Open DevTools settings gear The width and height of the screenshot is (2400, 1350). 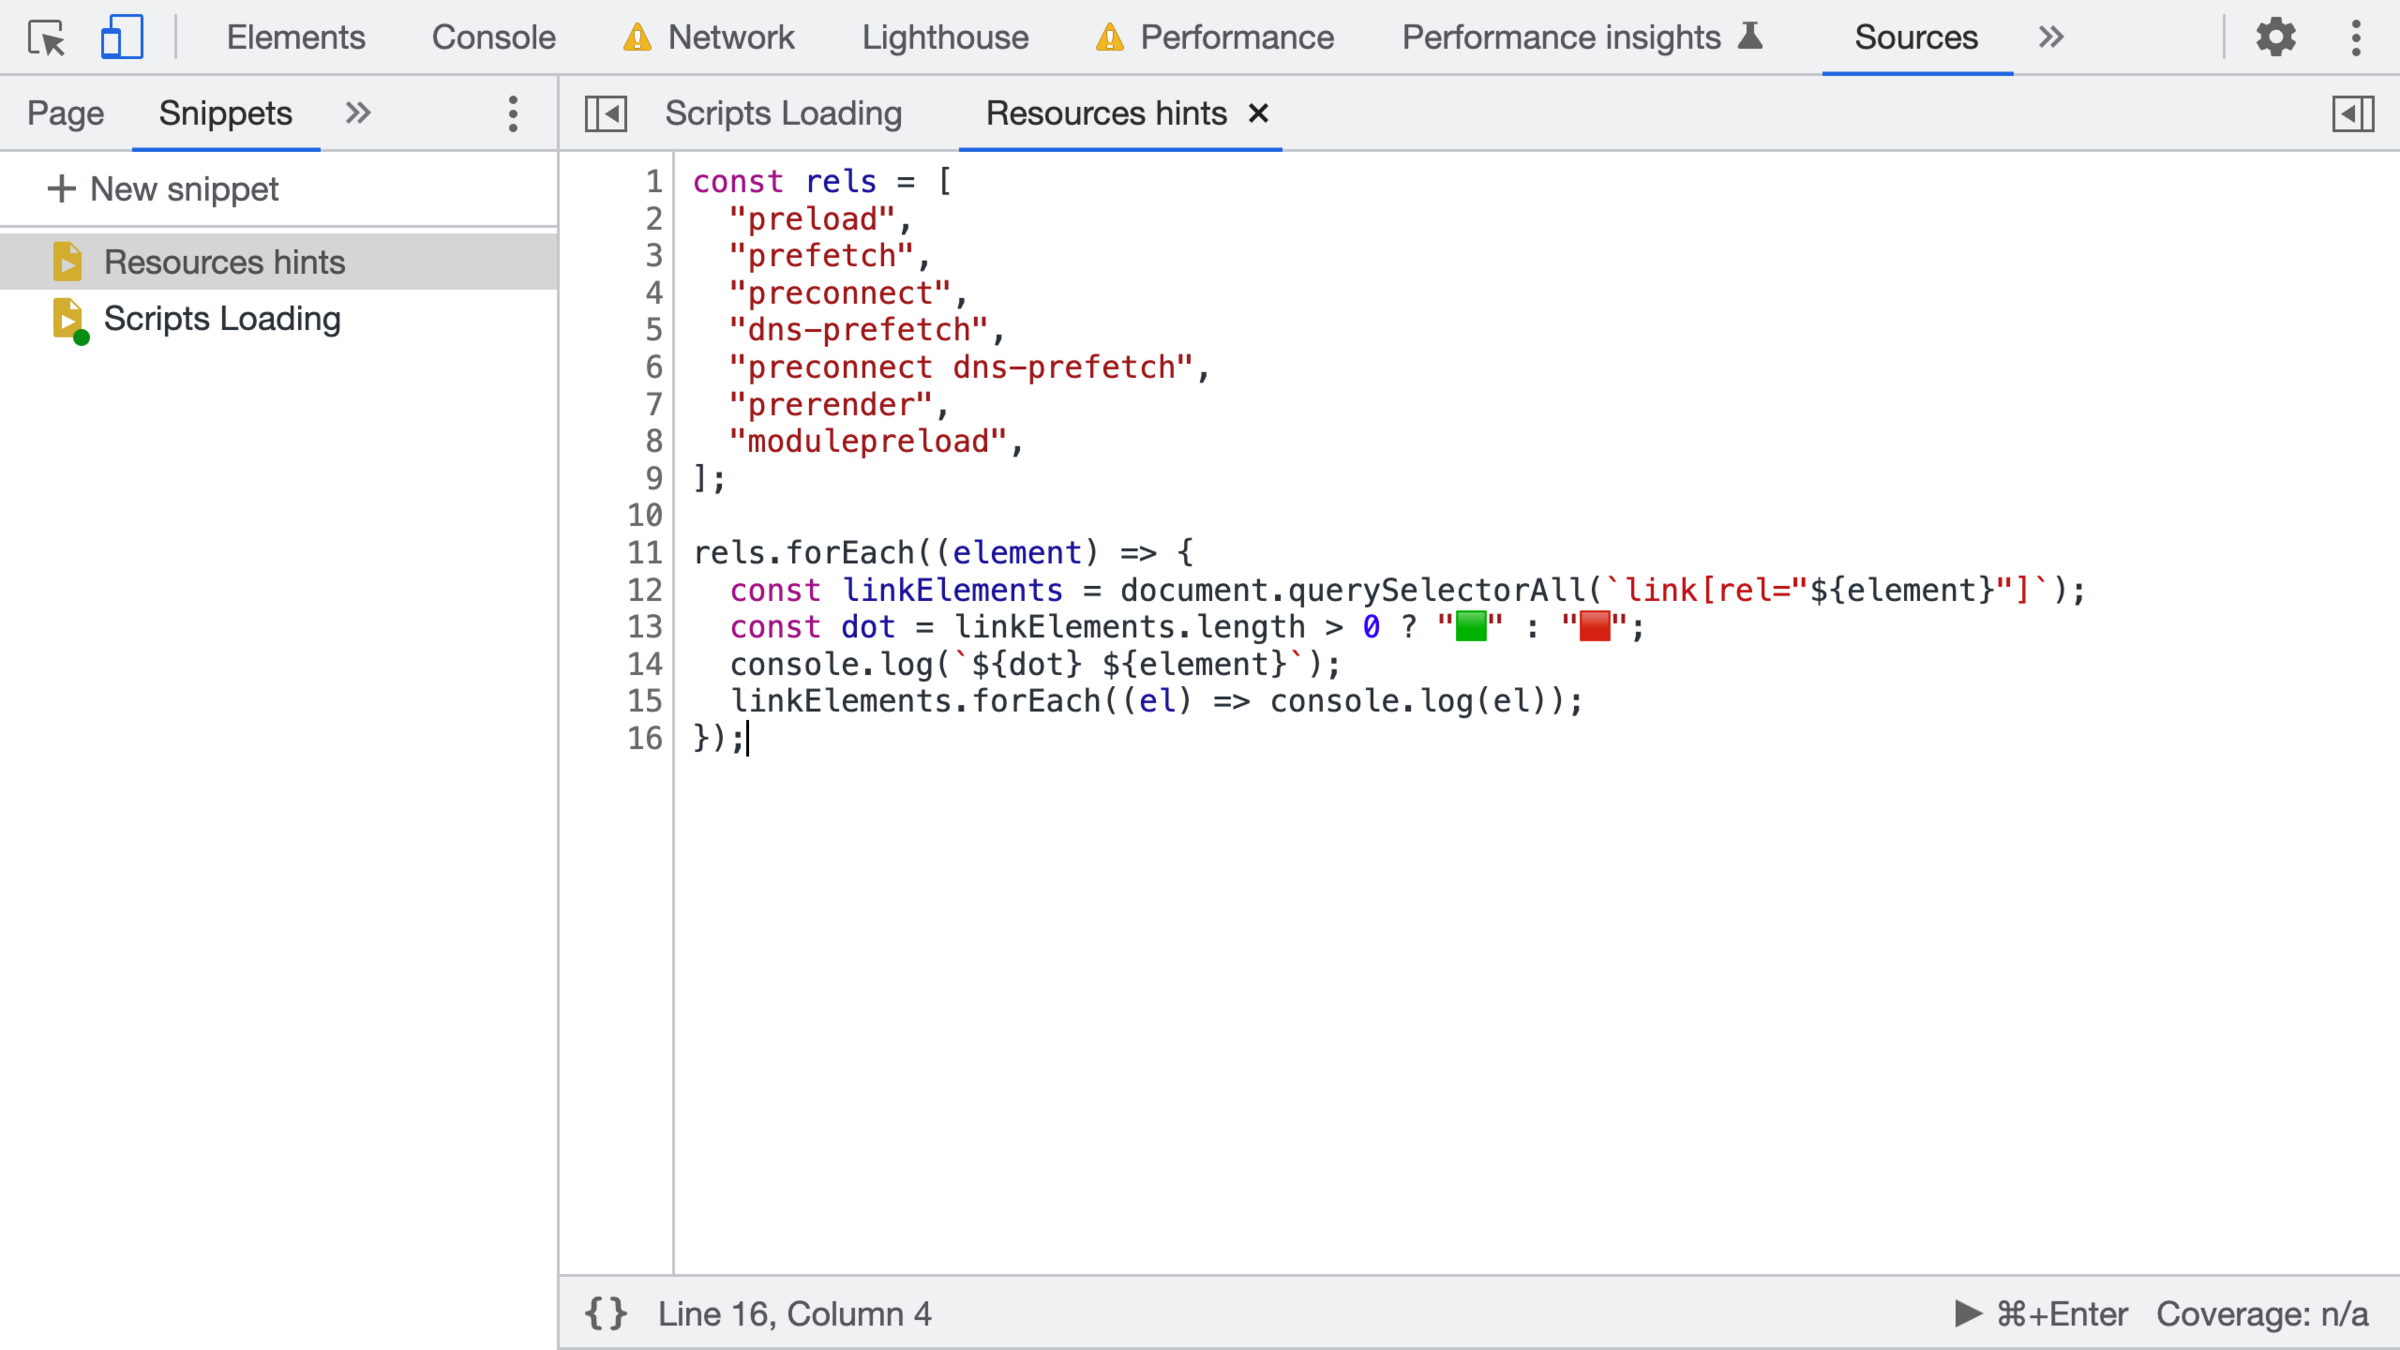point(2275,38)
